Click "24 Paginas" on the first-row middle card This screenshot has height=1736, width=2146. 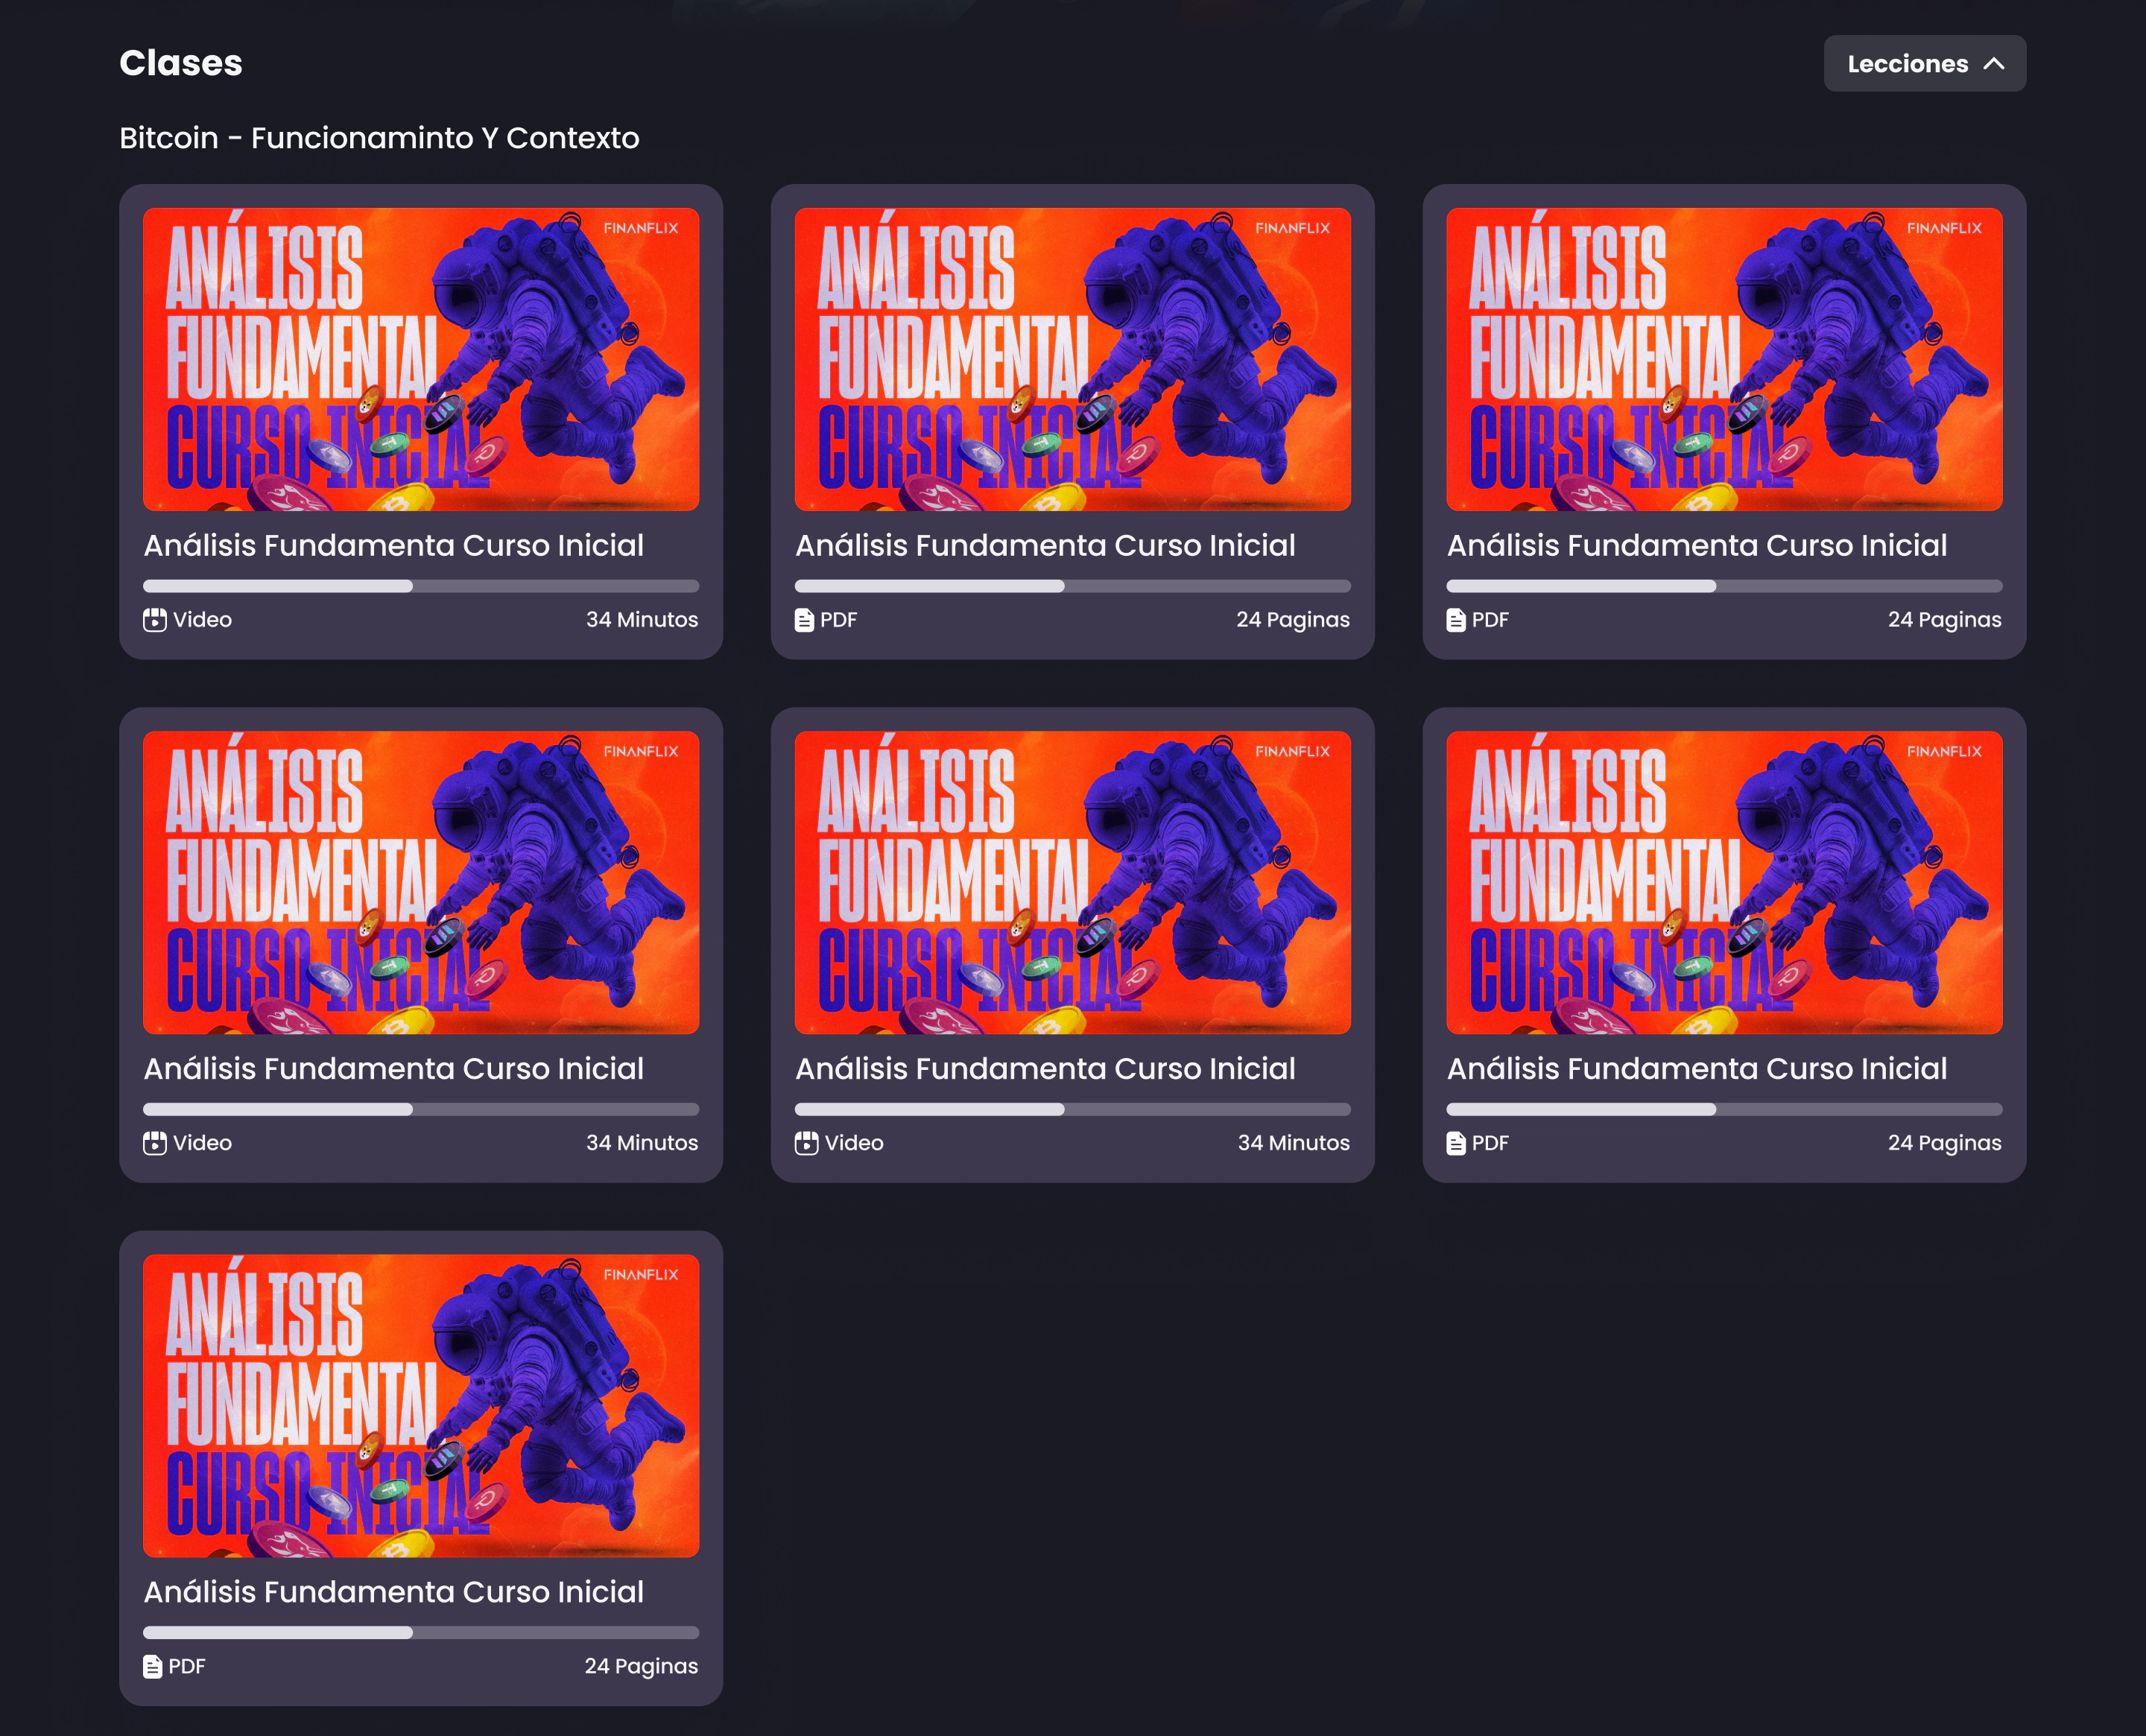click(1293, 620)
